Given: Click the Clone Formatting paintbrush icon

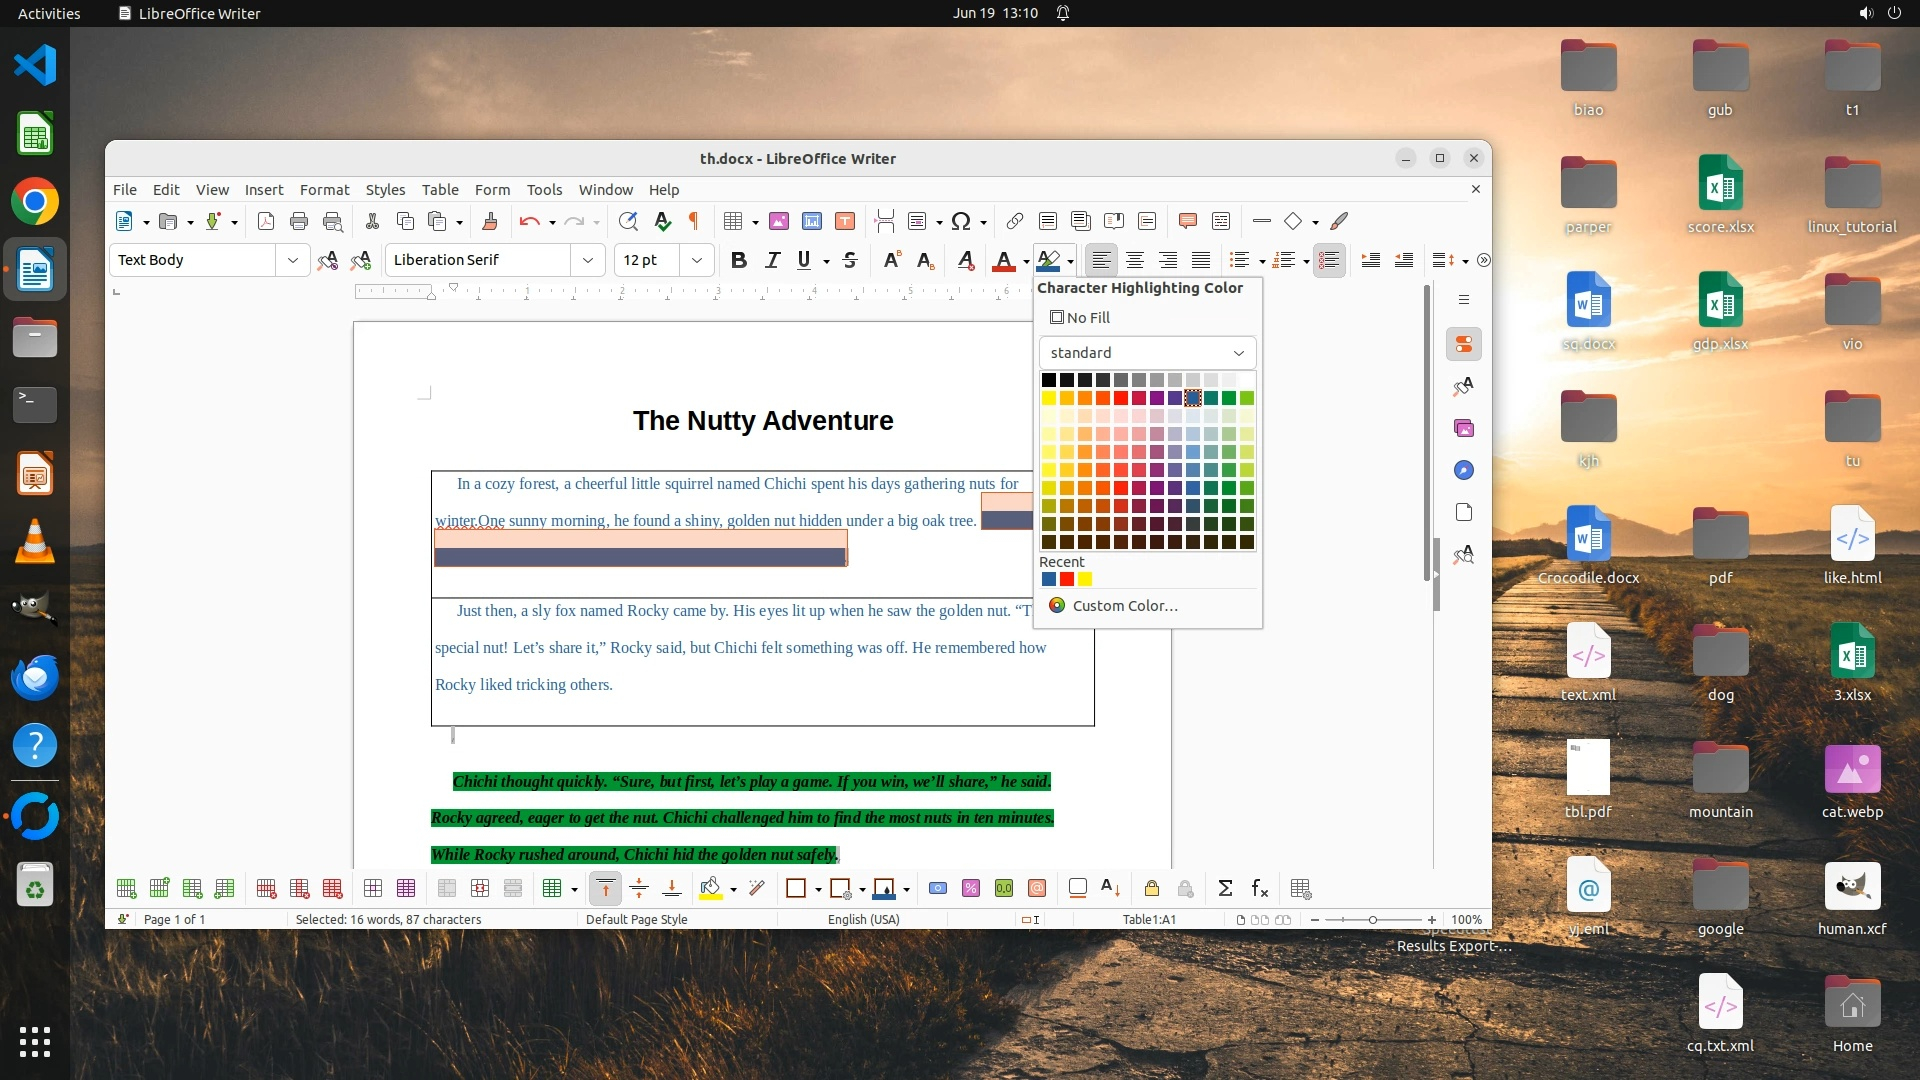Looking at the screenshot, I should (489, 221).
